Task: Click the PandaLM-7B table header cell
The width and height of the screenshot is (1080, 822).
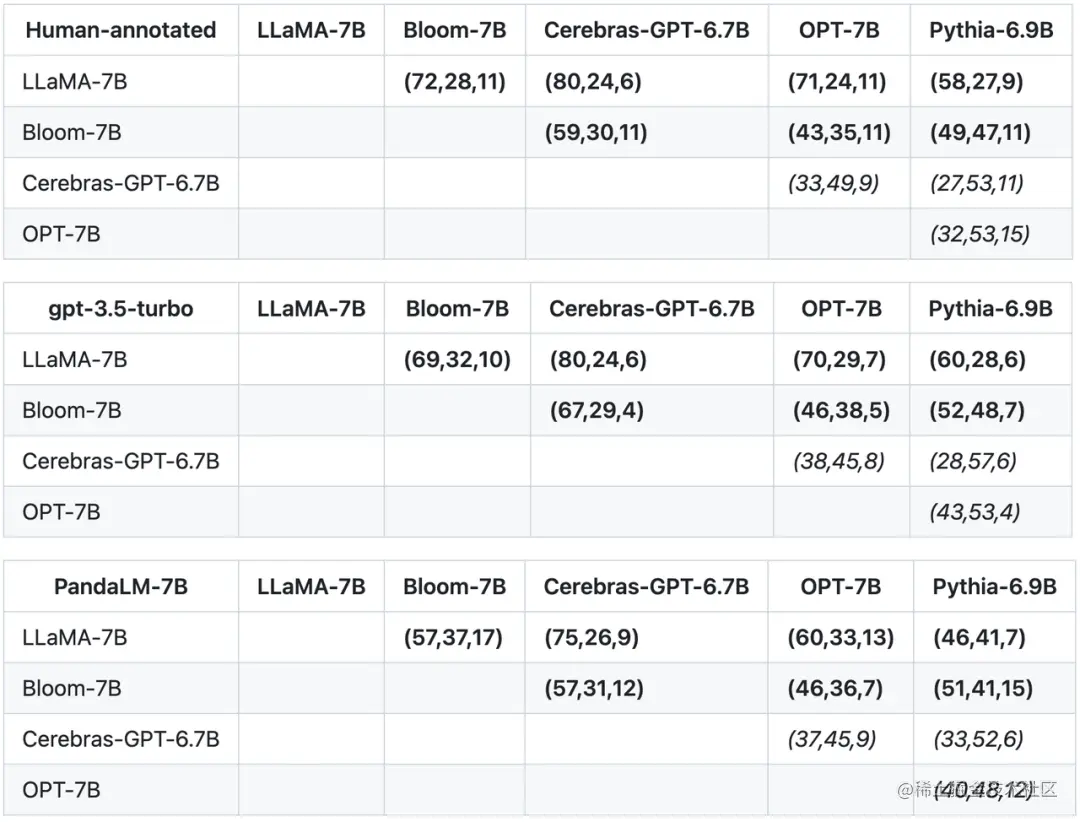Action: coord(121,586)
